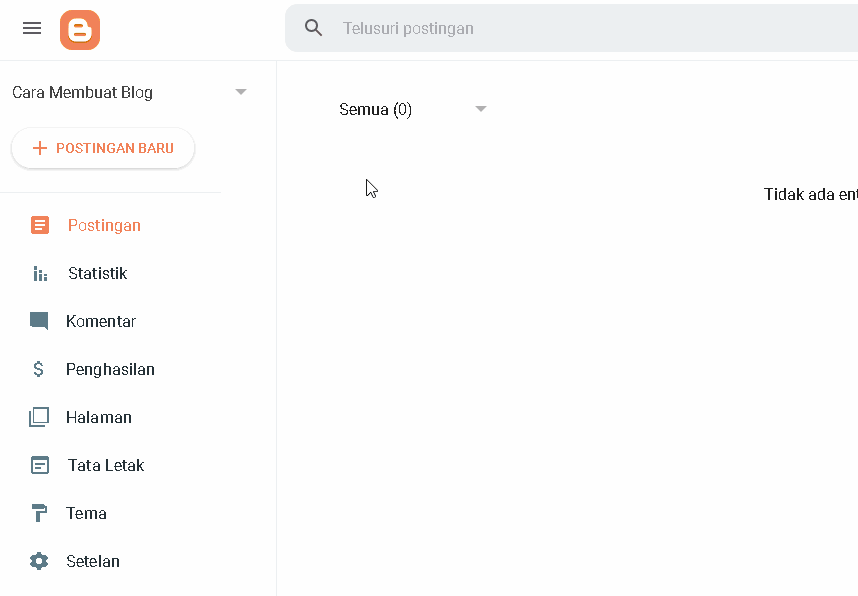Click the orange Blogger logo
Screen dimensions: 858x596
pyautogui.click(x=80, y=30)
